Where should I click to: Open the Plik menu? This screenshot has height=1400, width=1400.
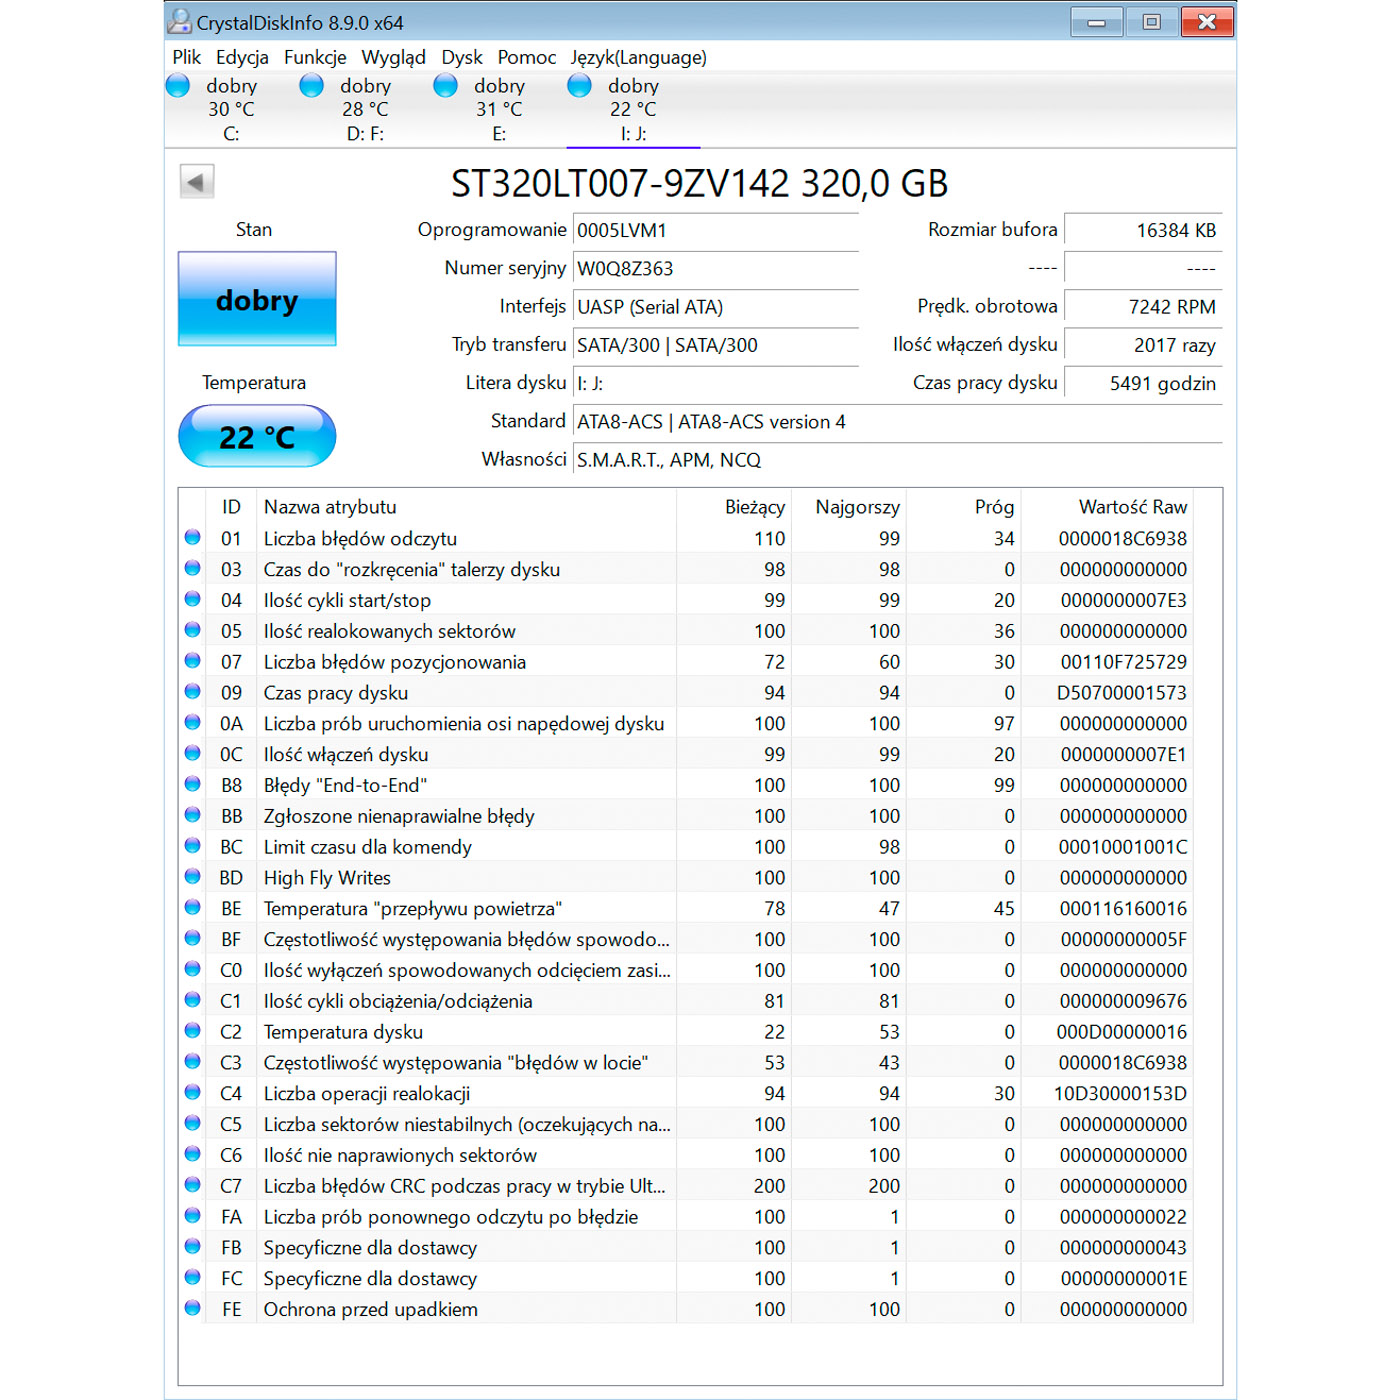tap(186, 57)
